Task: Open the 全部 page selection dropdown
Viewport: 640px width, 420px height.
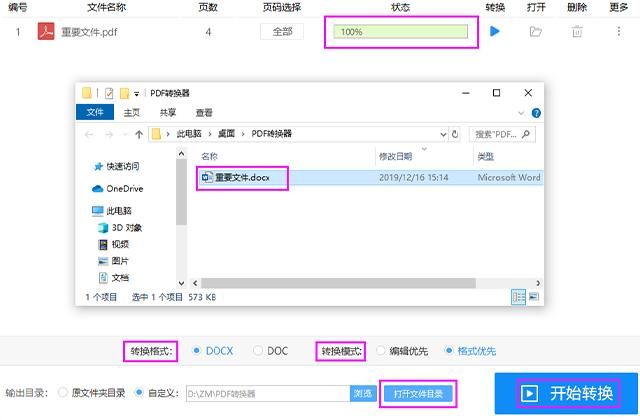Action: click(x=282, y=31)
